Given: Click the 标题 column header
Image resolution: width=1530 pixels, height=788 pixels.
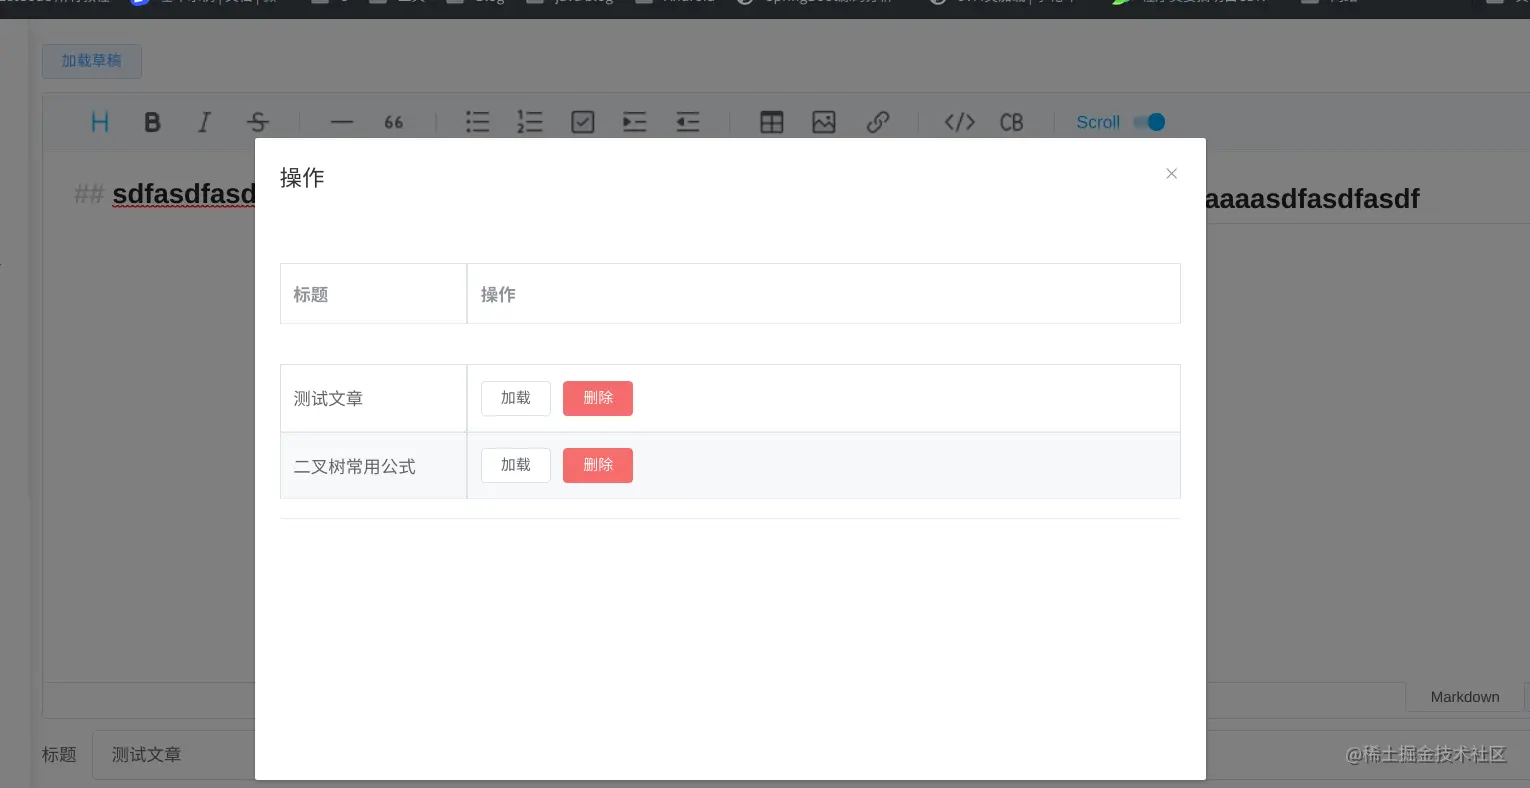Looking at the screenshot, I should click(x=374, y=294).
